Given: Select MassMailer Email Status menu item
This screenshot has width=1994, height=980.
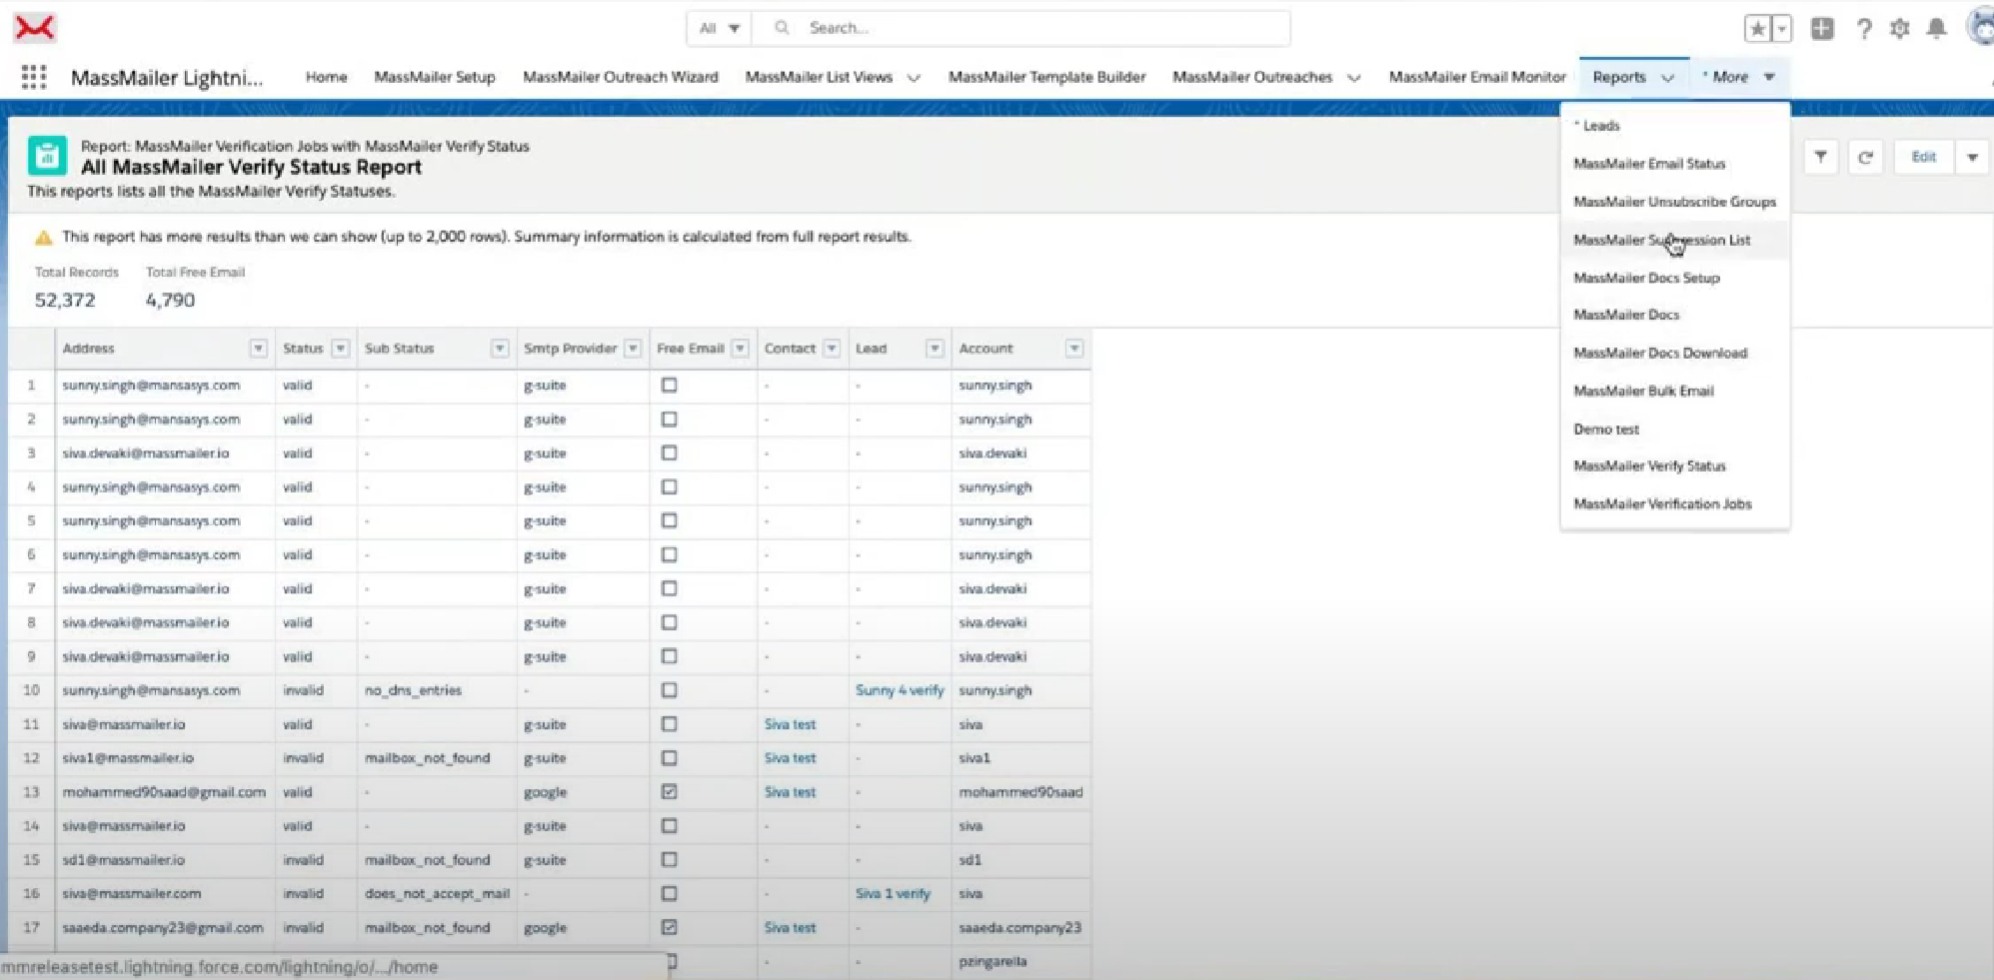Looking at the screenshot, I should click(1675, 164).
